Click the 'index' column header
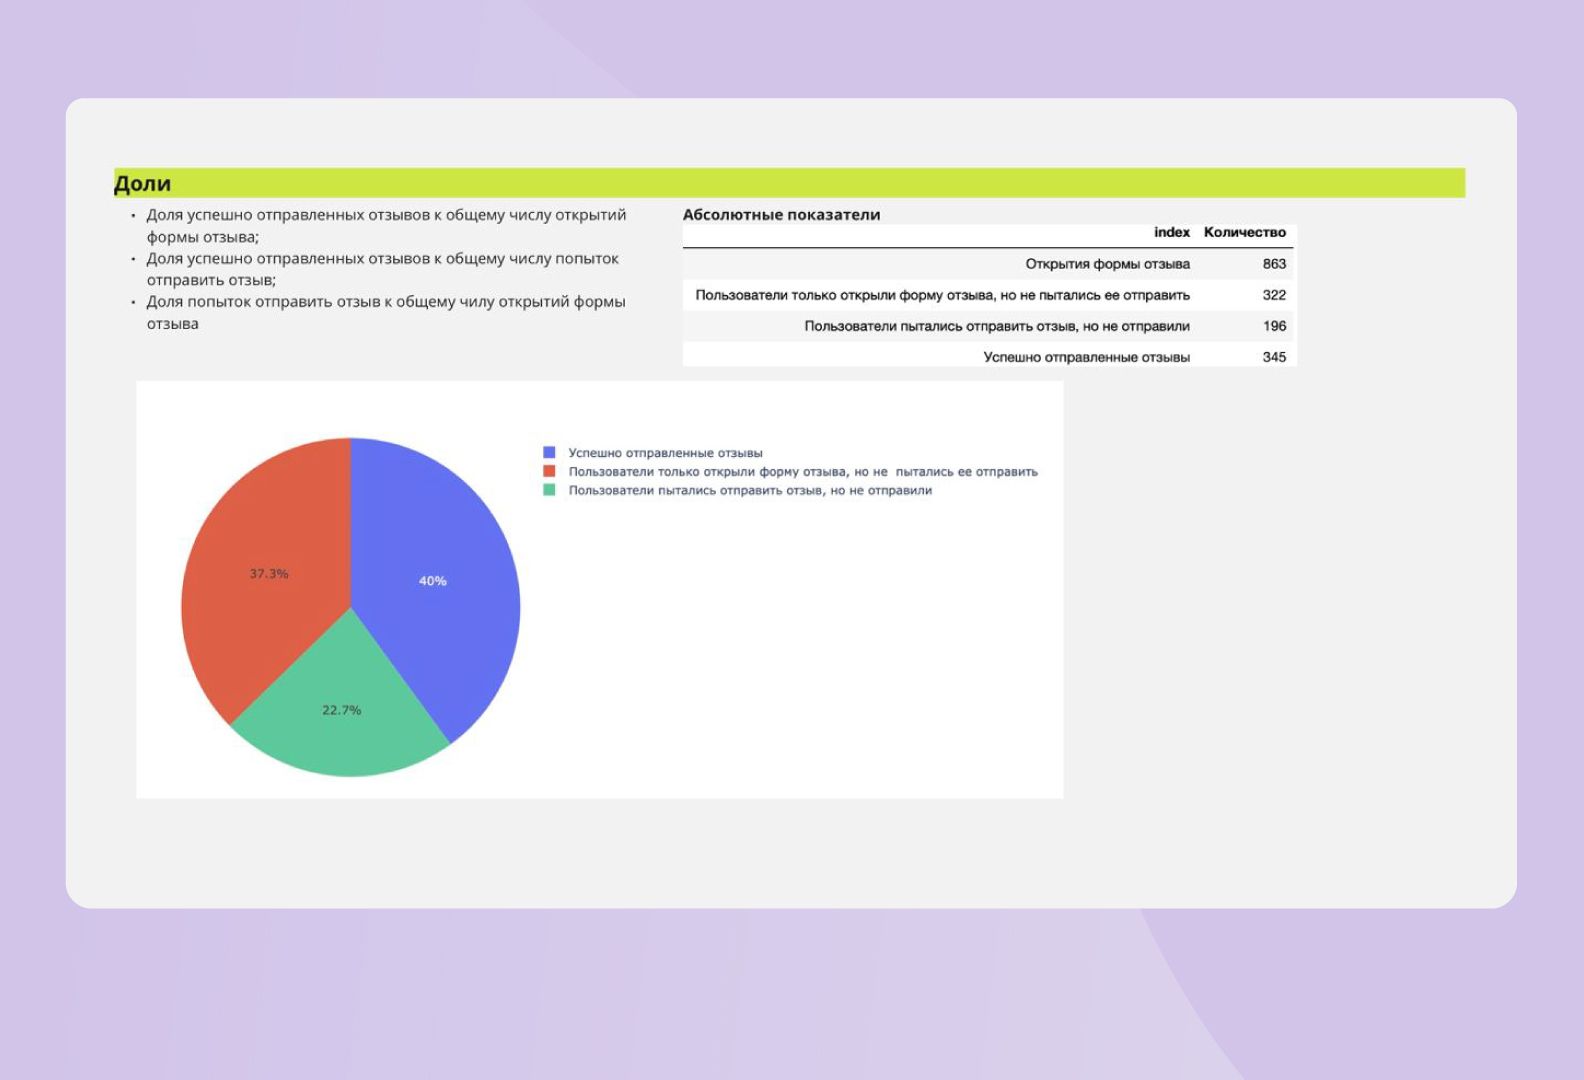 click(1171, 232)
